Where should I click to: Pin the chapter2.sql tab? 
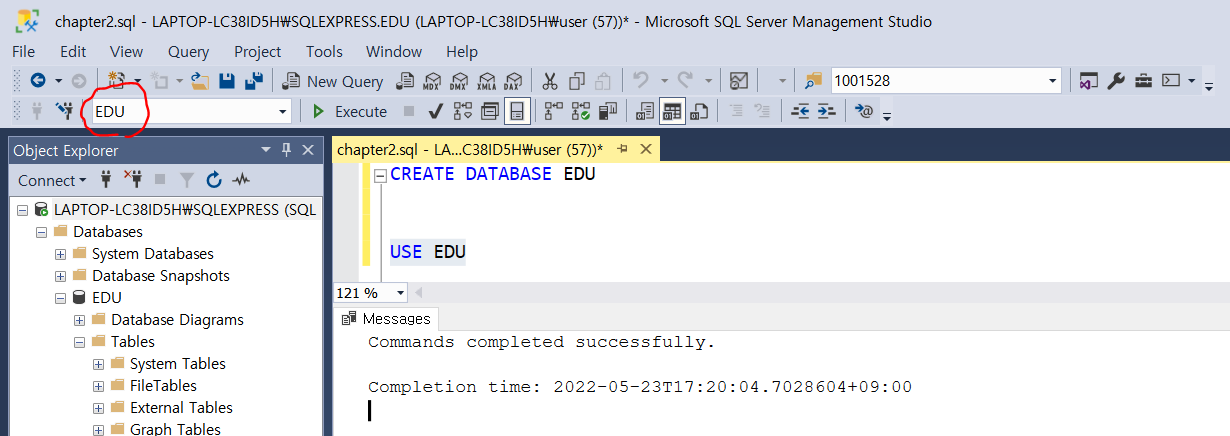(622, 149)
